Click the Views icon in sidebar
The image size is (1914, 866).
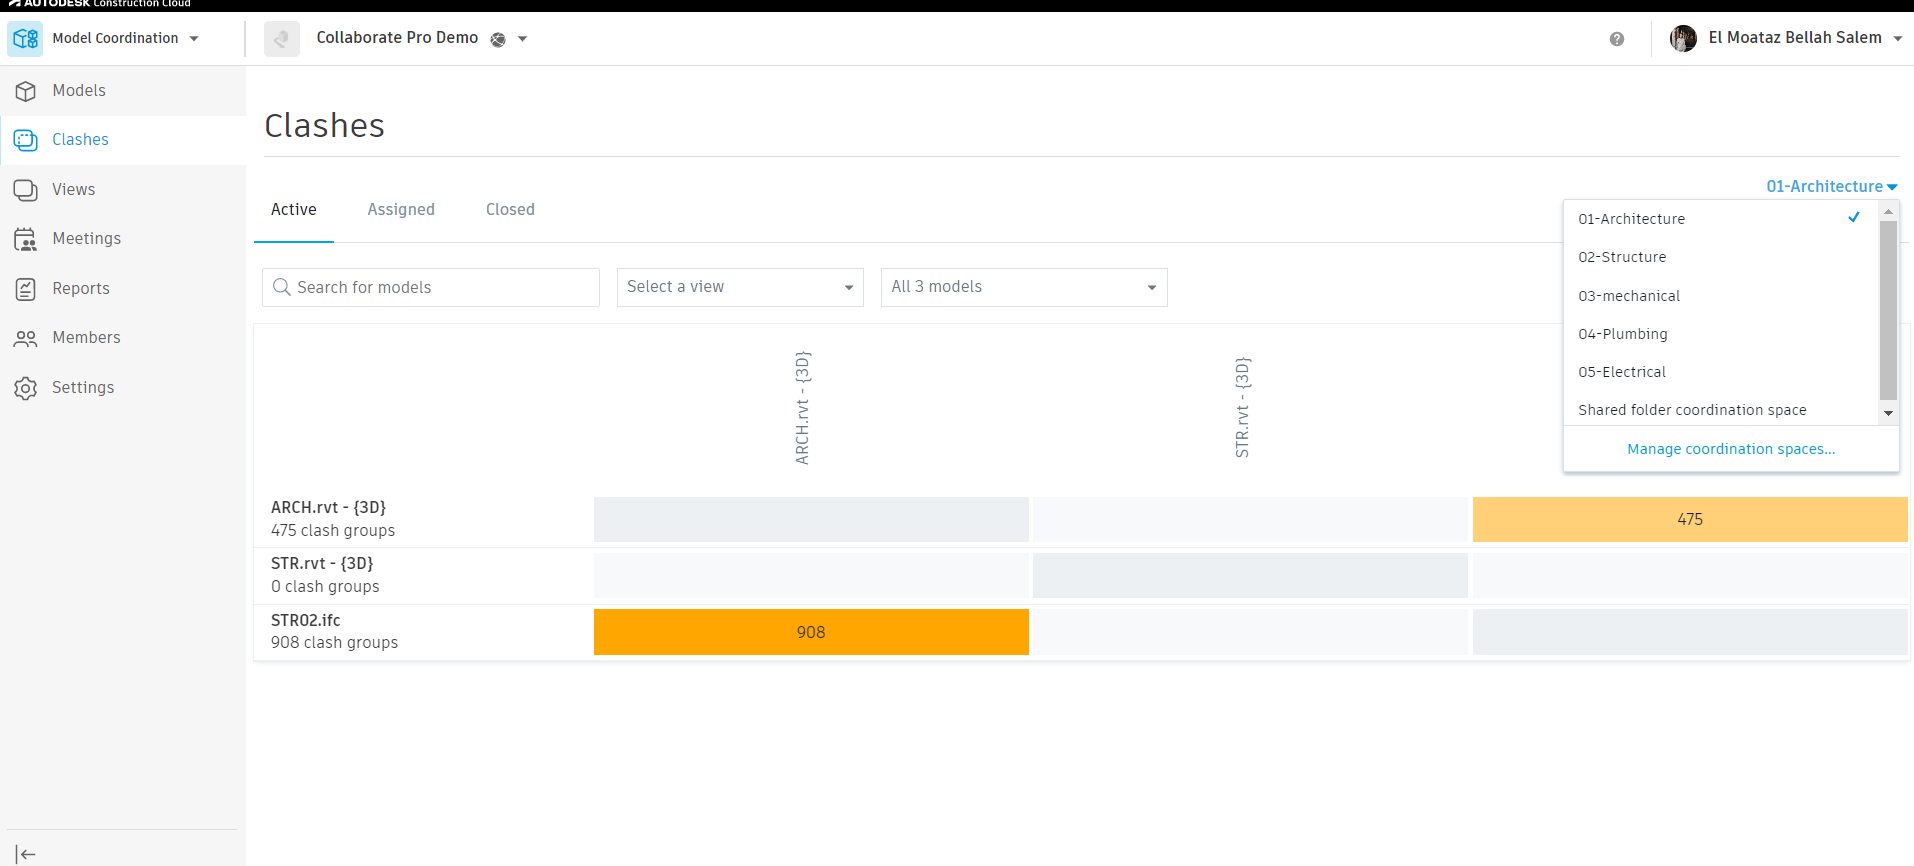pos(26,190)
